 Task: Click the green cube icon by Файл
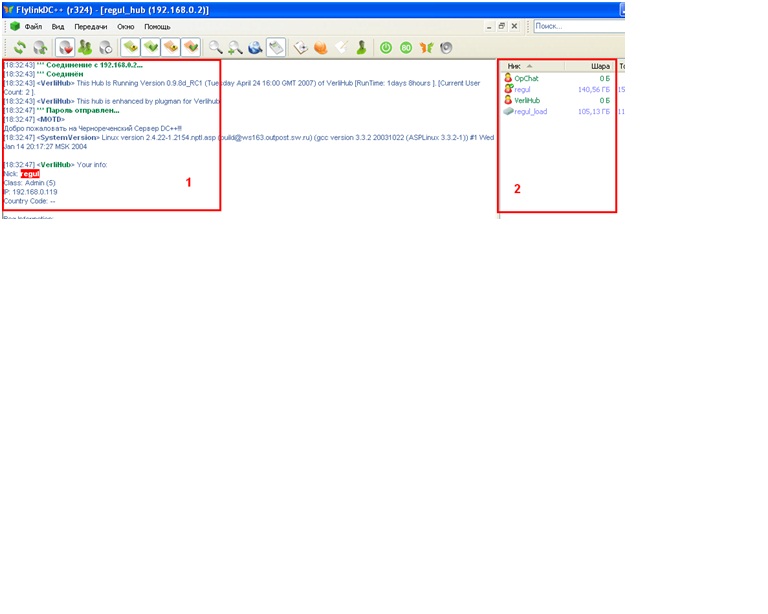point(15,26)
